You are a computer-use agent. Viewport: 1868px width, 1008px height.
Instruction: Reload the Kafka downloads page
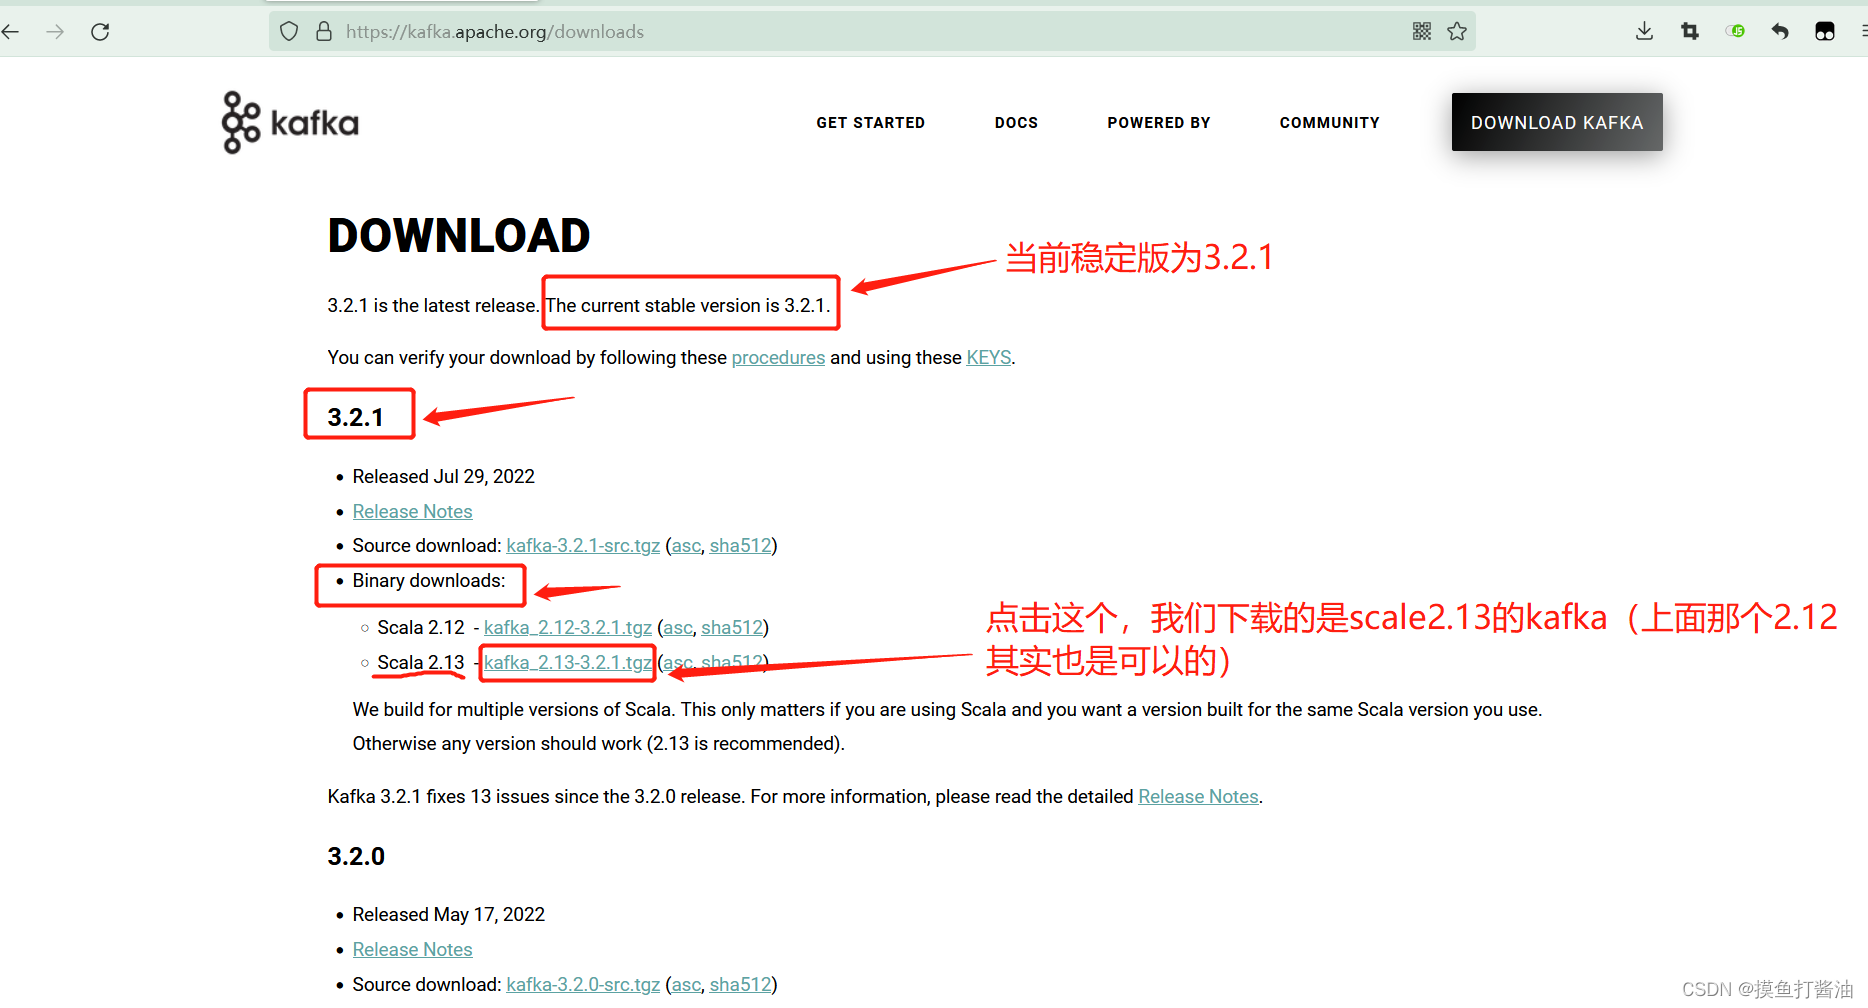click(x=100, y=32)
